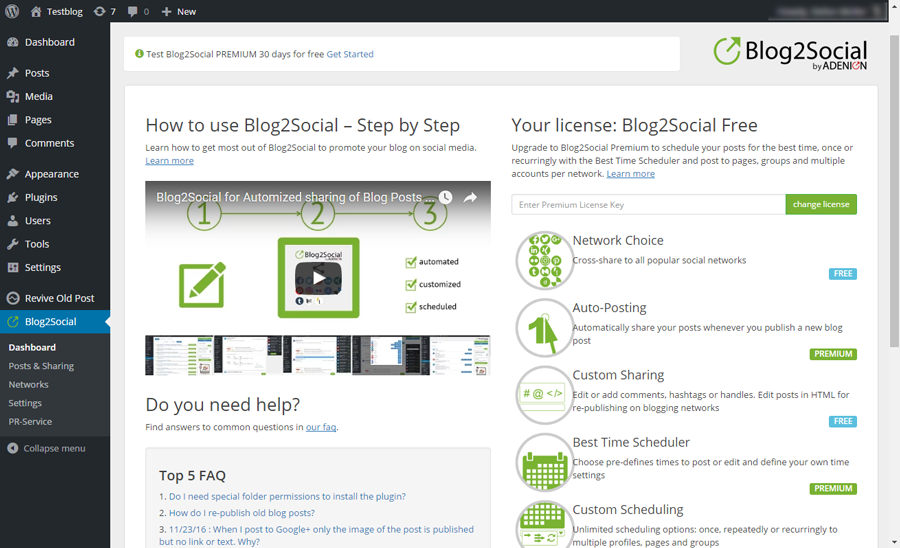Click the FREE badge on Custom Sharing

tap(843, 421)
